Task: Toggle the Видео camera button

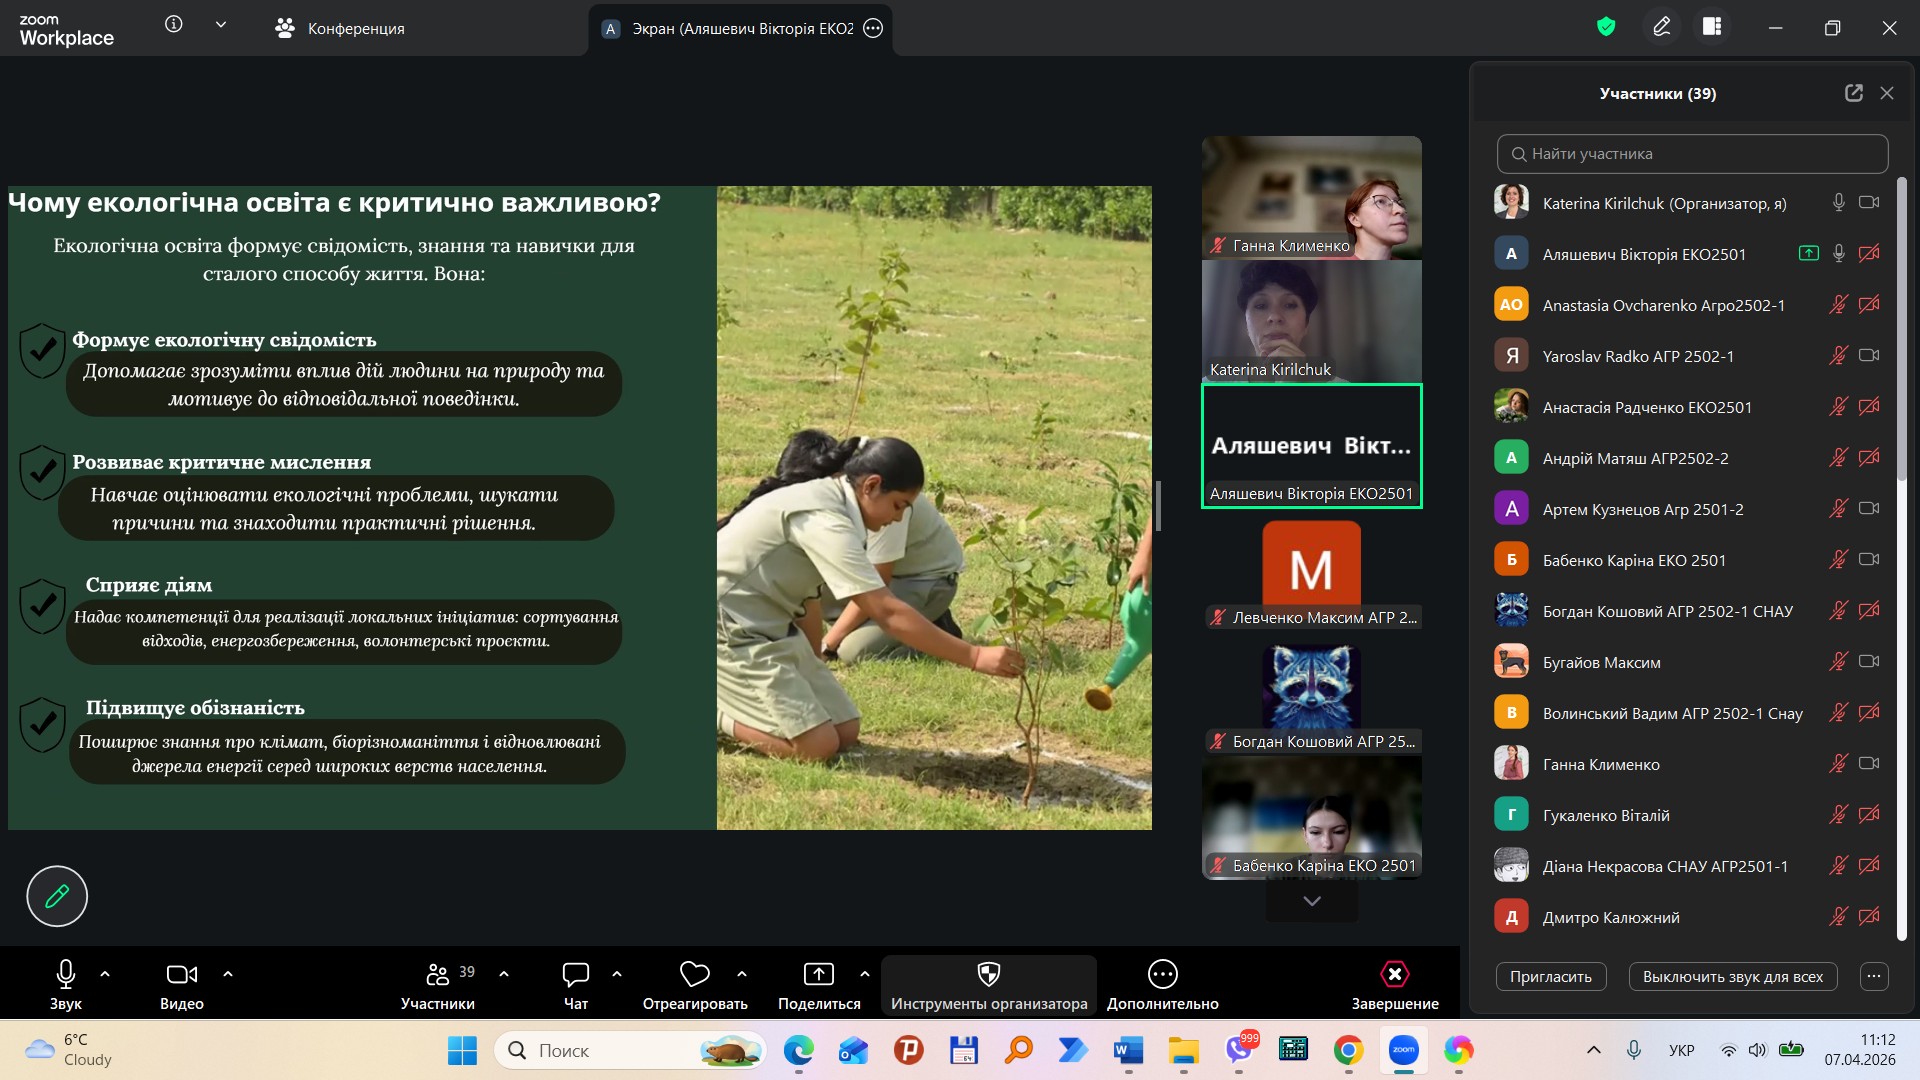Action: (x=181, y=975)
